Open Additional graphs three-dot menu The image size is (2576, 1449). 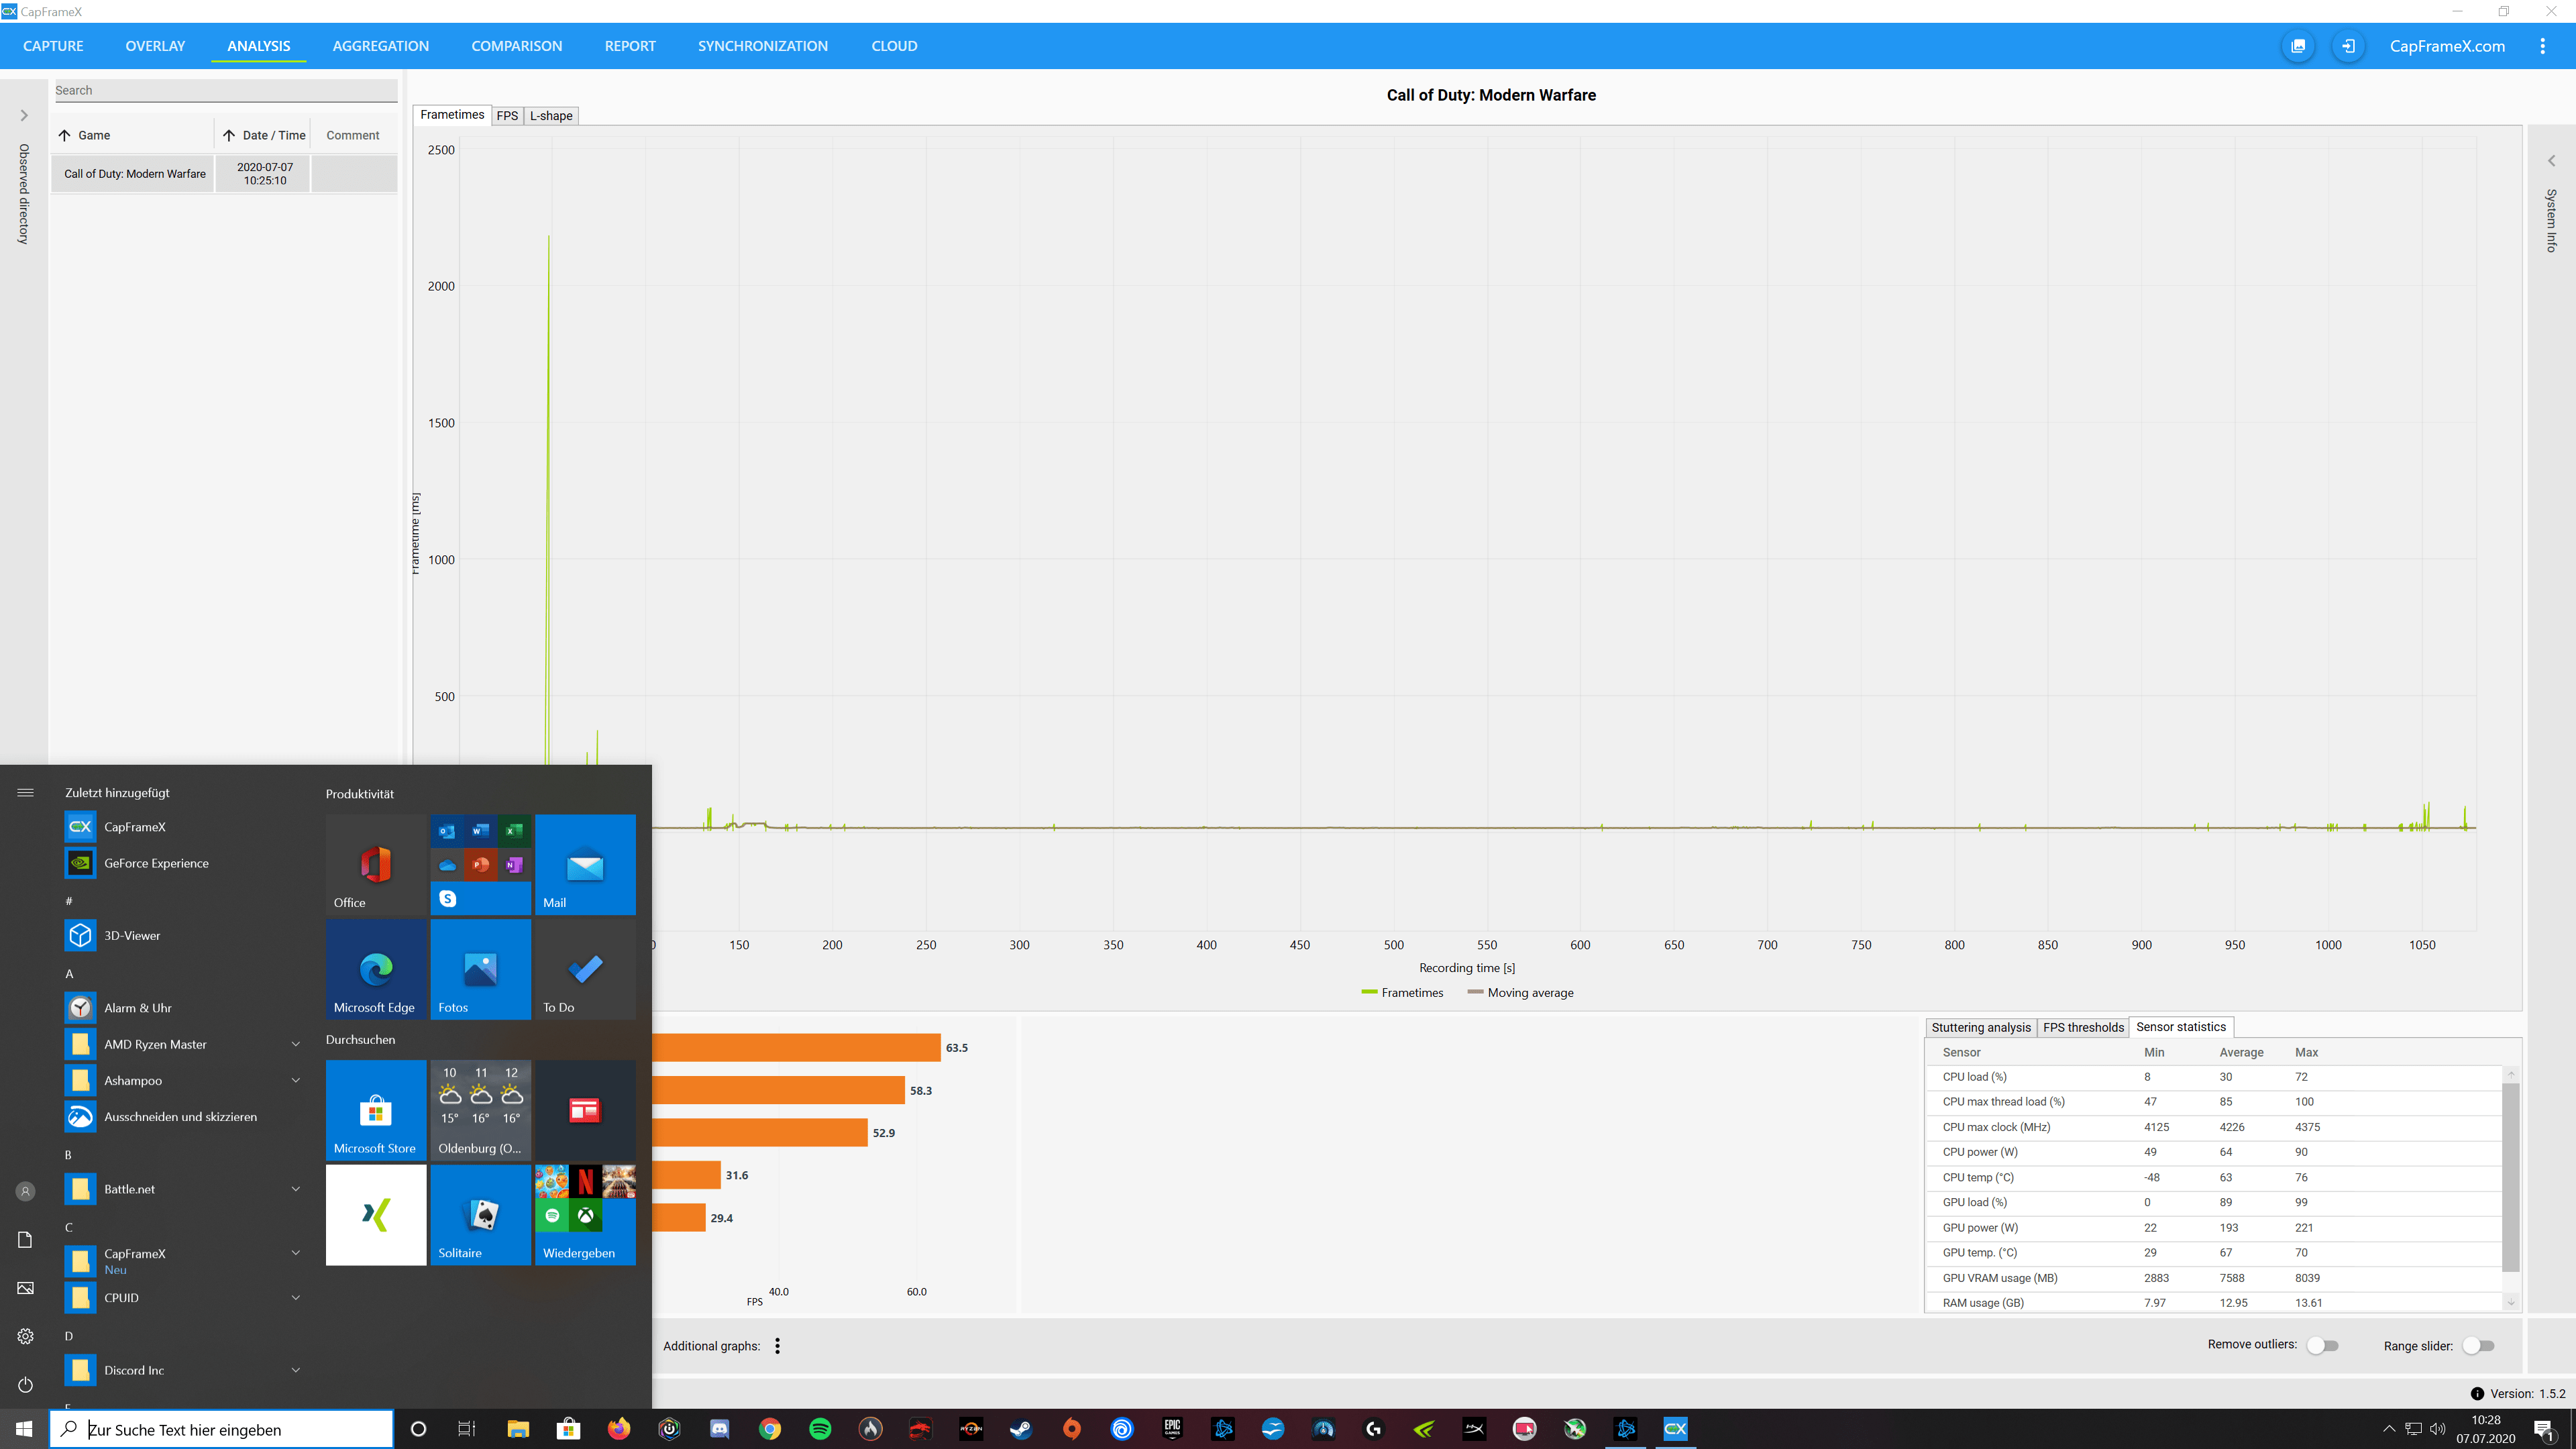777,1346
